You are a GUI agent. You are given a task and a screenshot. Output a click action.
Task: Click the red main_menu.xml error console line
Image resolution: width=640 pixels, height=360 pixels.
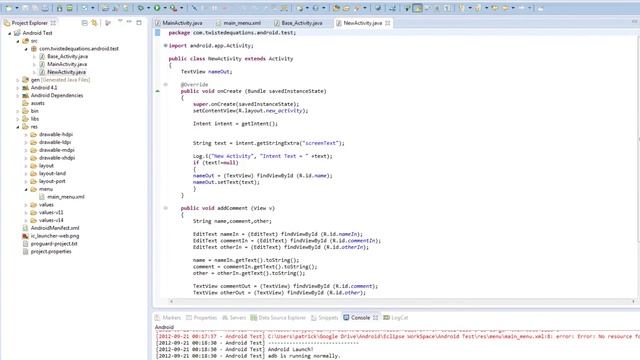pyautogui.click(x=397, y=336)
